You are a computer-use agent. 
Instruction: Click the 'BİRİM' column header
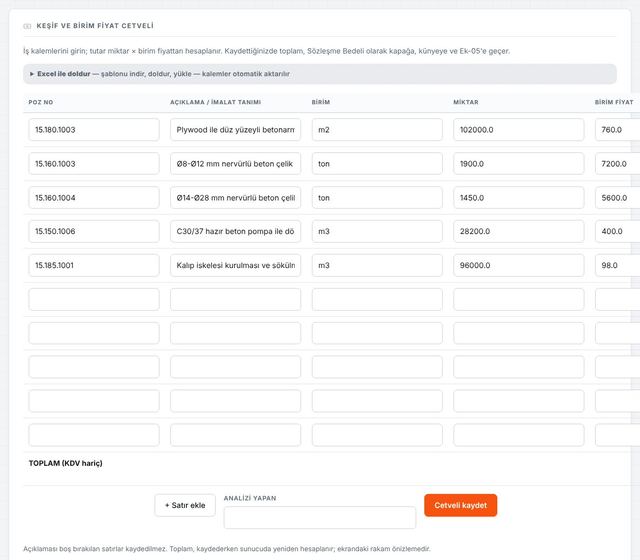(x=321, y=102)
